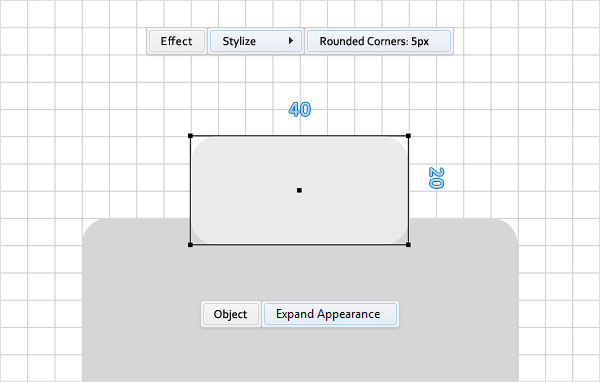Click the bottom-left selection handle
Viewport: 600px width, 382px height.
pyautogui.click(x=191, y=245)
